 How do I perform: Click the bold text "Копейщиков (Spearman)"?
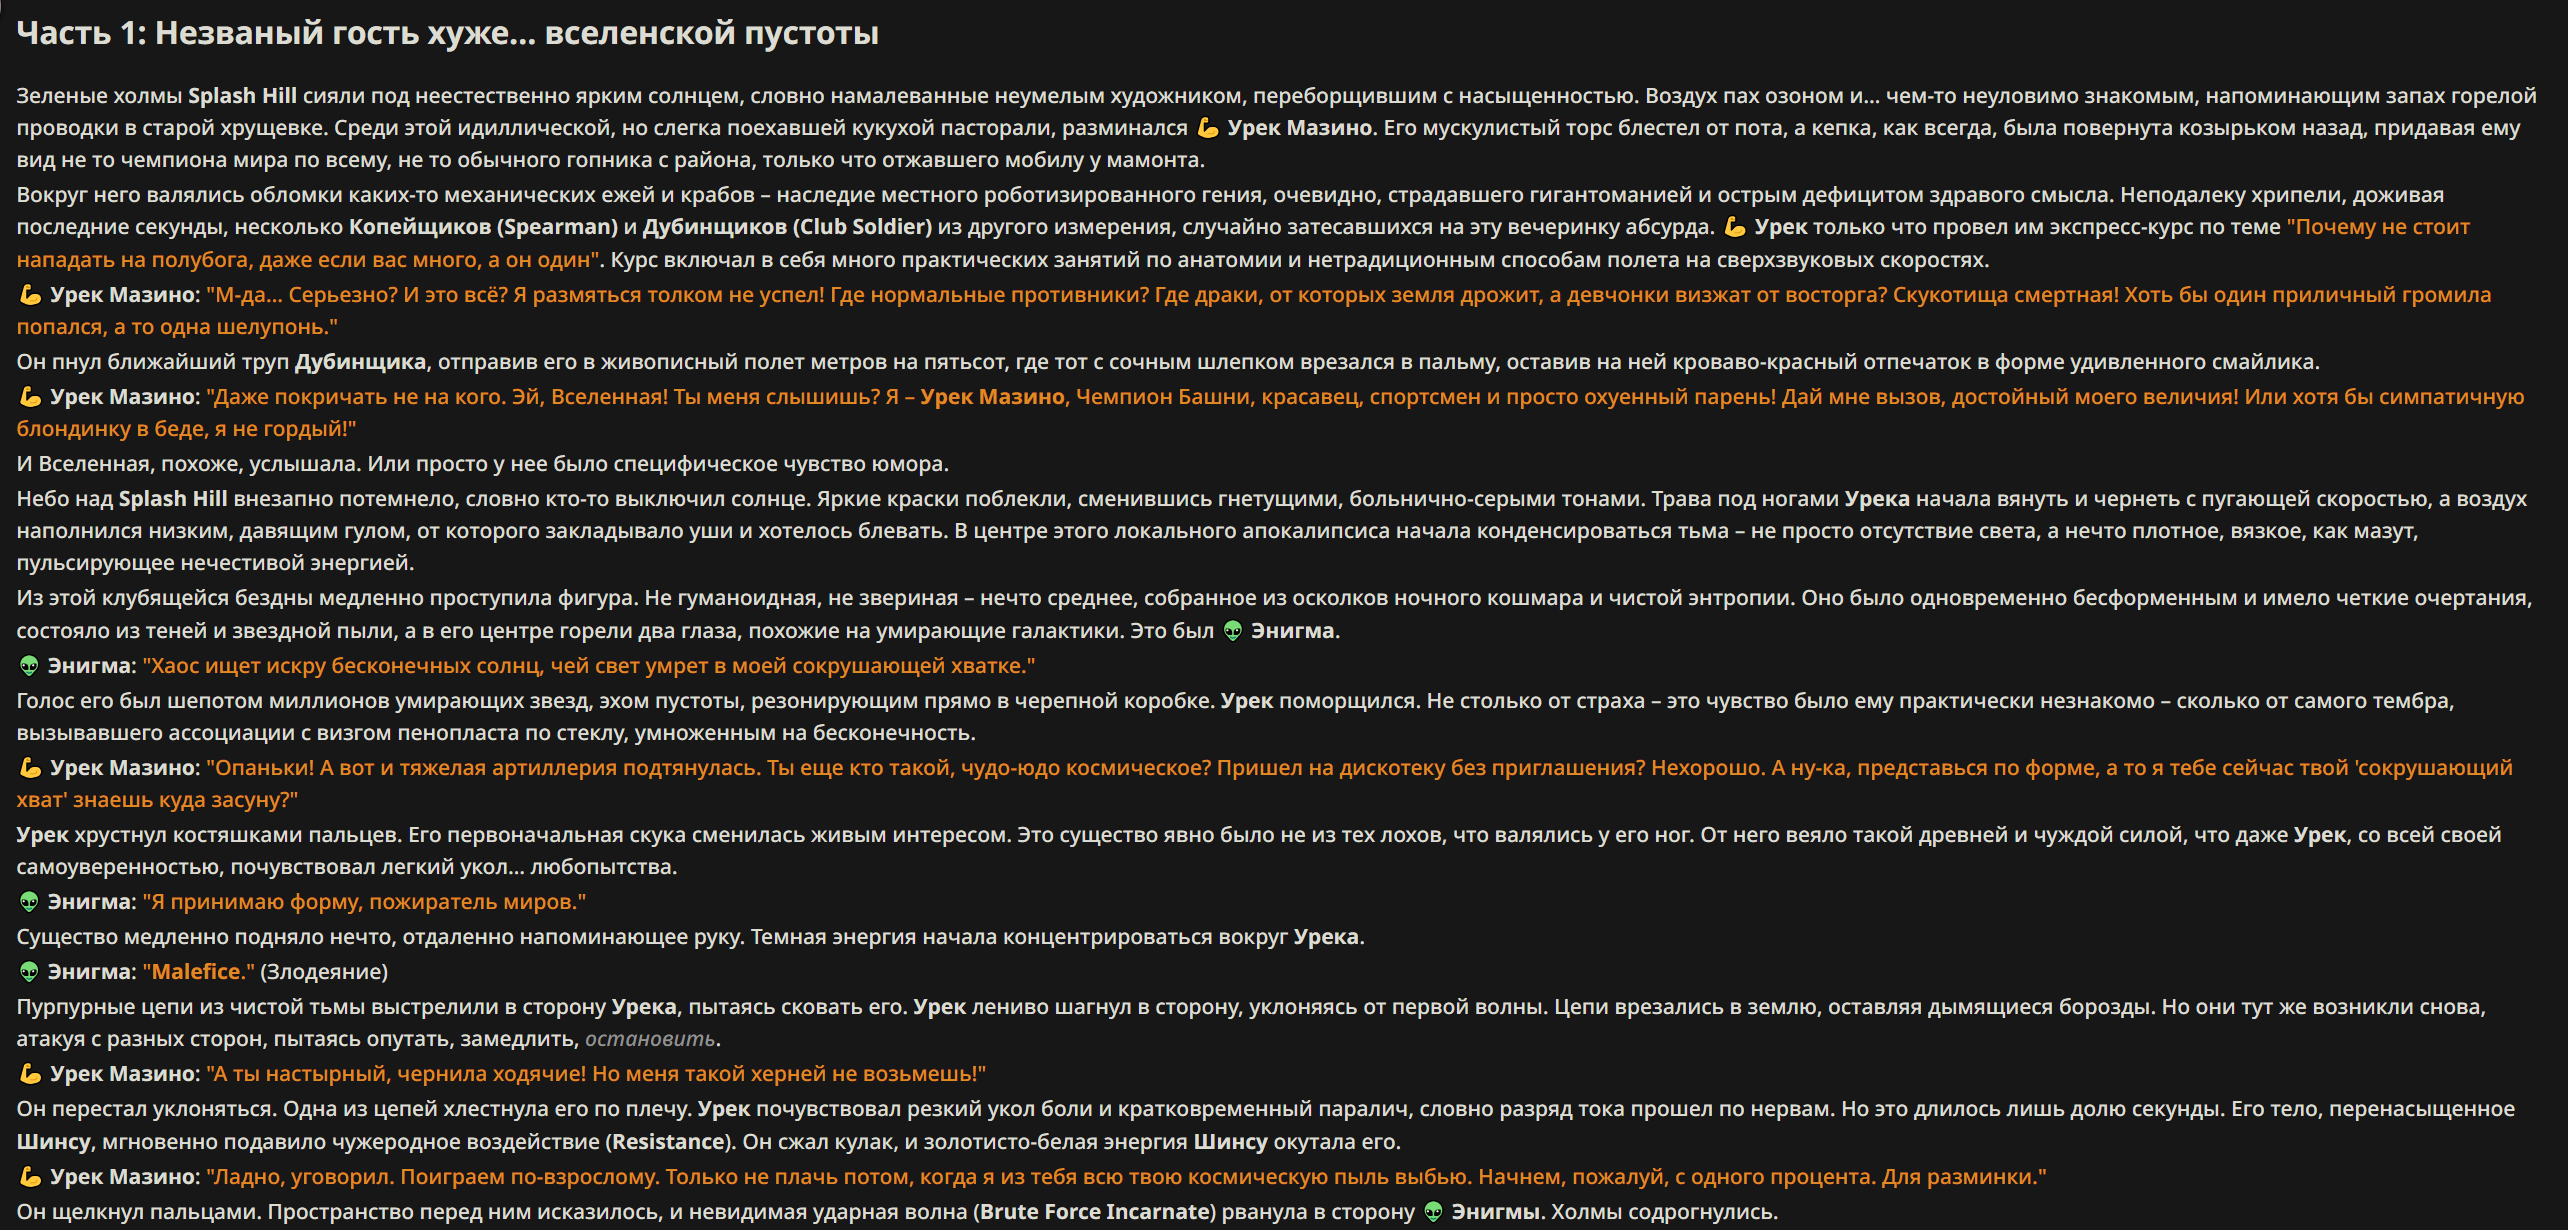(483, 227)
